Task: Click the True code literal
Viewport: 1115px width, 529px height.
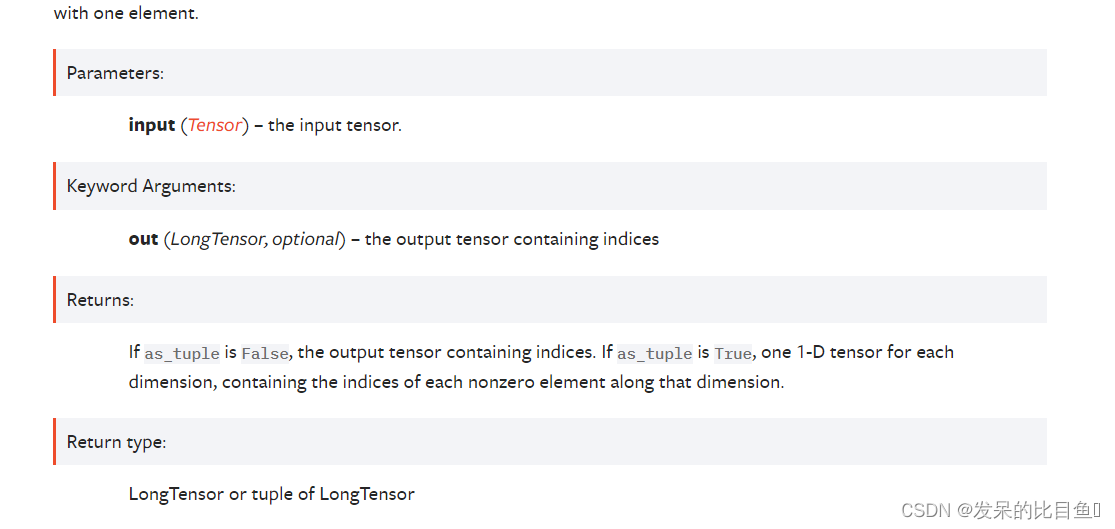Action: 733,353
